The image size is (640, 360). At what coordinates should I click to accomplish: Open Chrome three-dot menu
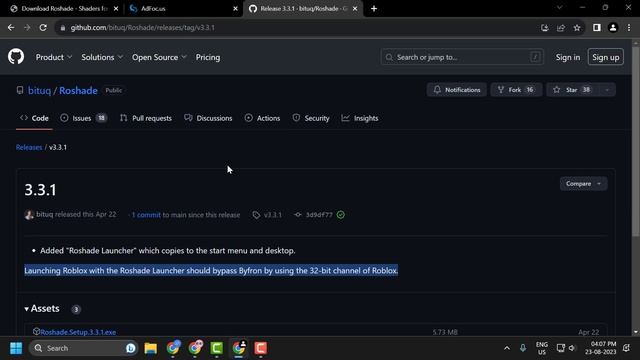tap(629, 28)
